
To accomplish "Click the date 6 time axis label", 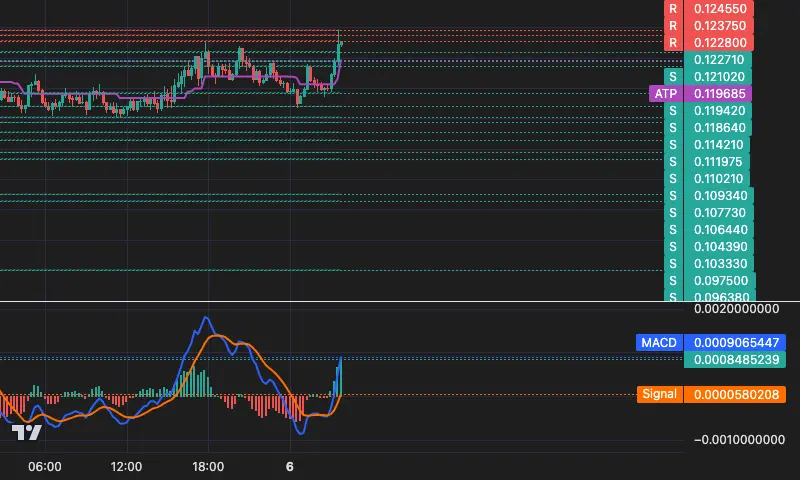I will 290,466.
